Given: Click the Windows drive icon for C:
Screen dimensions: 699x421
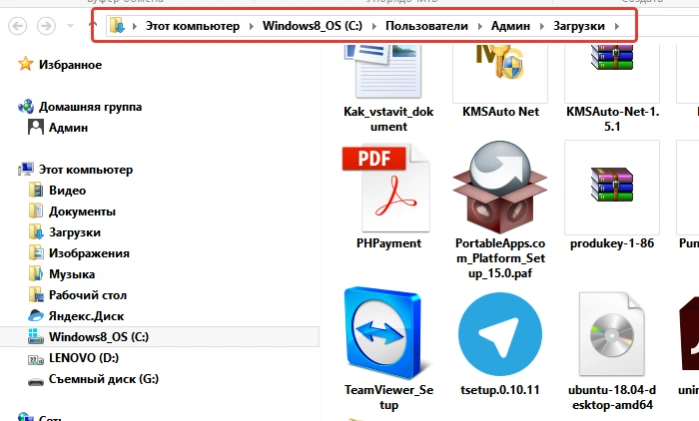Looking at the screenshot, I should (36, 336).
